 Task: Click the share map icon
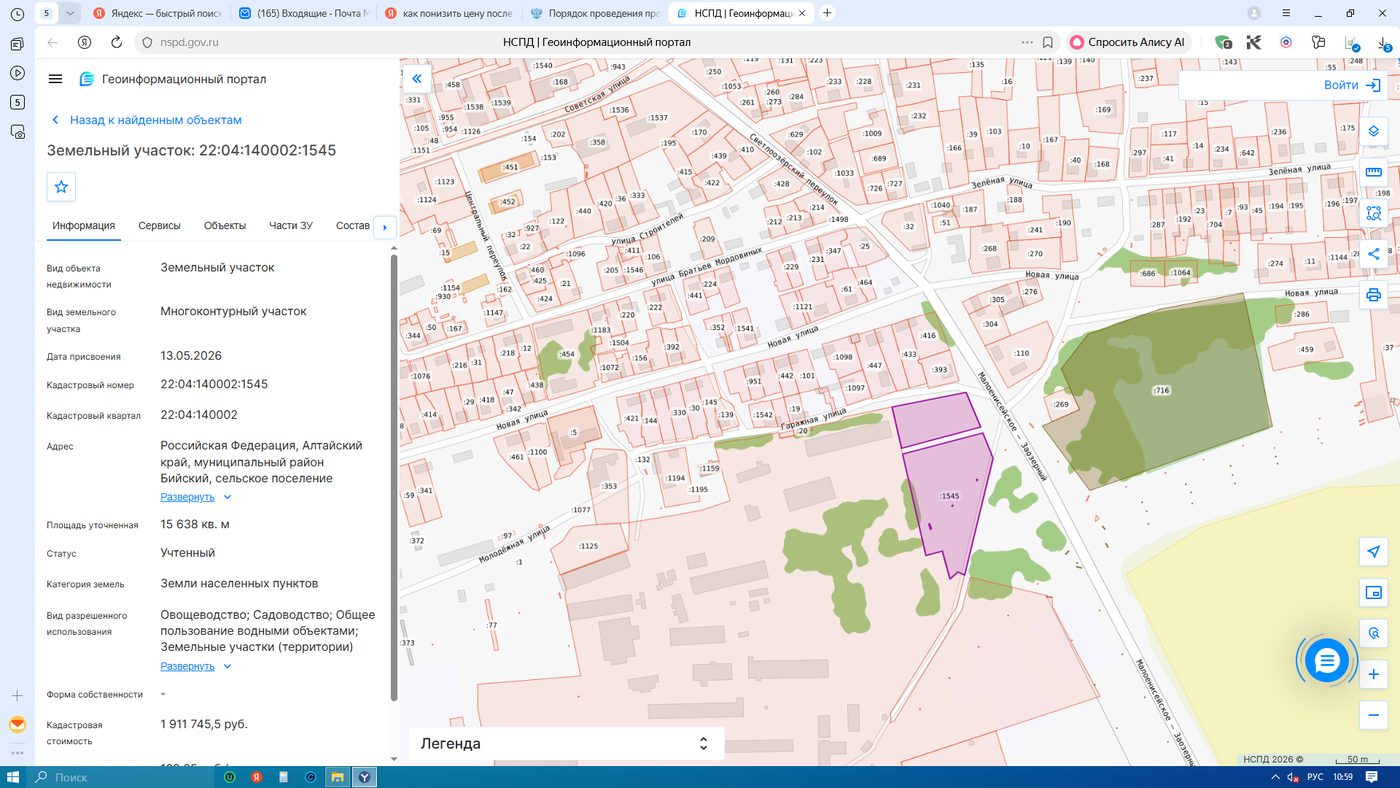[x=1374, y=254]
